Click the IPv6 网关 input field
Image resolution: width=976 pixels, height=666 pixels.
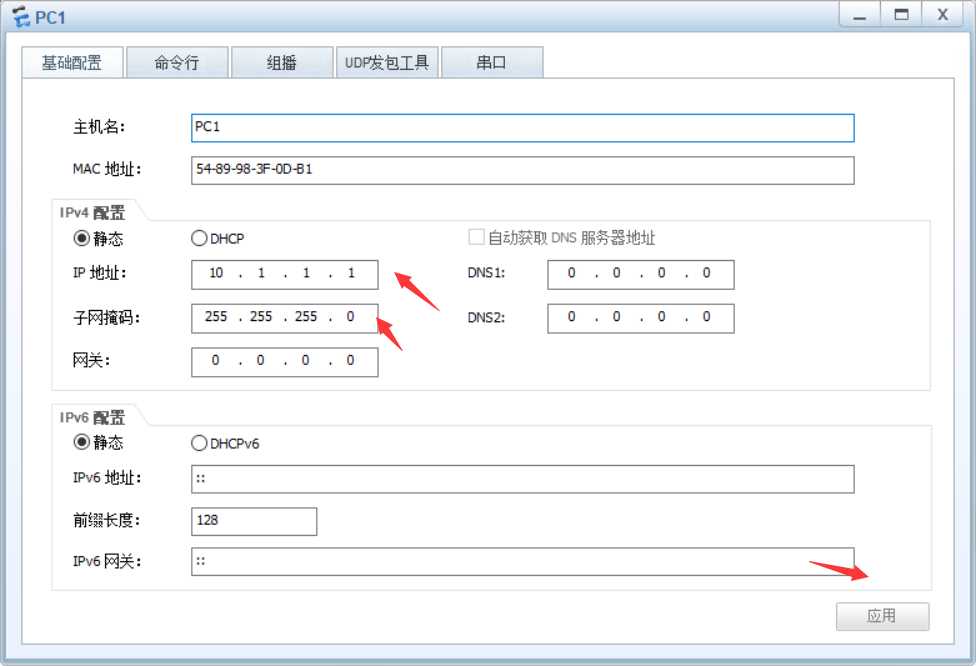pos(523,561)
